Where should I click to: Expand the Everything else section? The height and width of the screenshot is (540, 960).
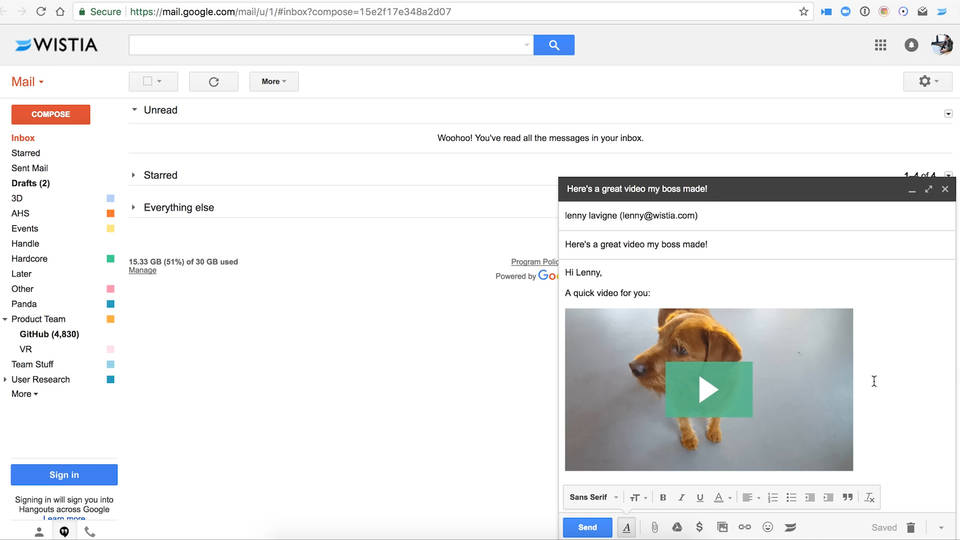click(x=133, y=208)
